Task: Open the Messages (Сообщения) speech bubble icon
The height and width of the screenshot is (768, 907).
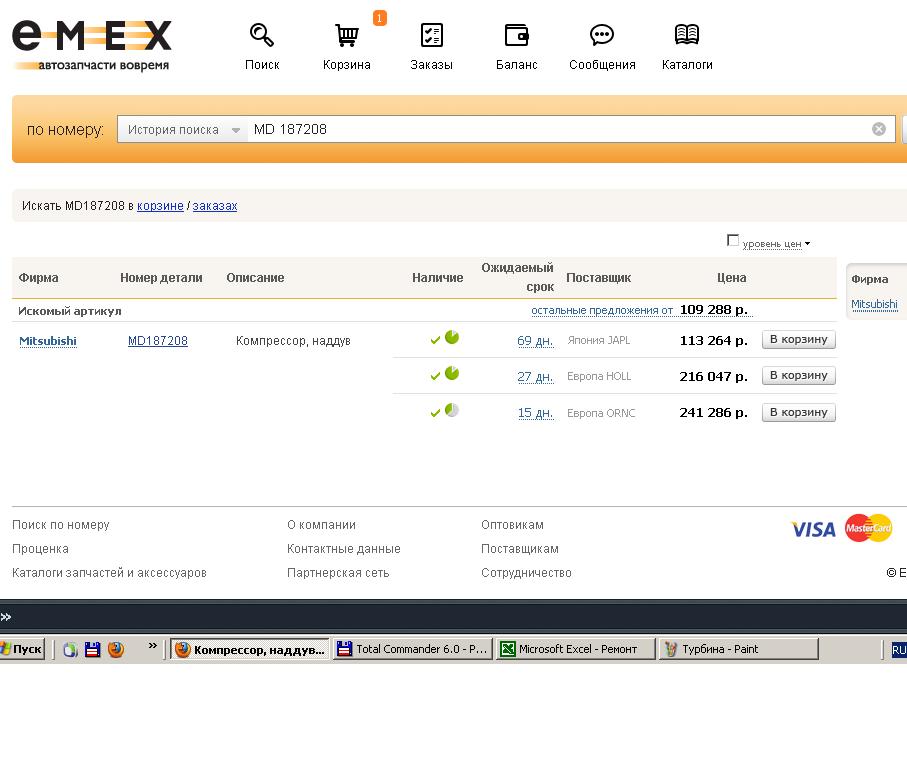Action: [x=602, y=36]
